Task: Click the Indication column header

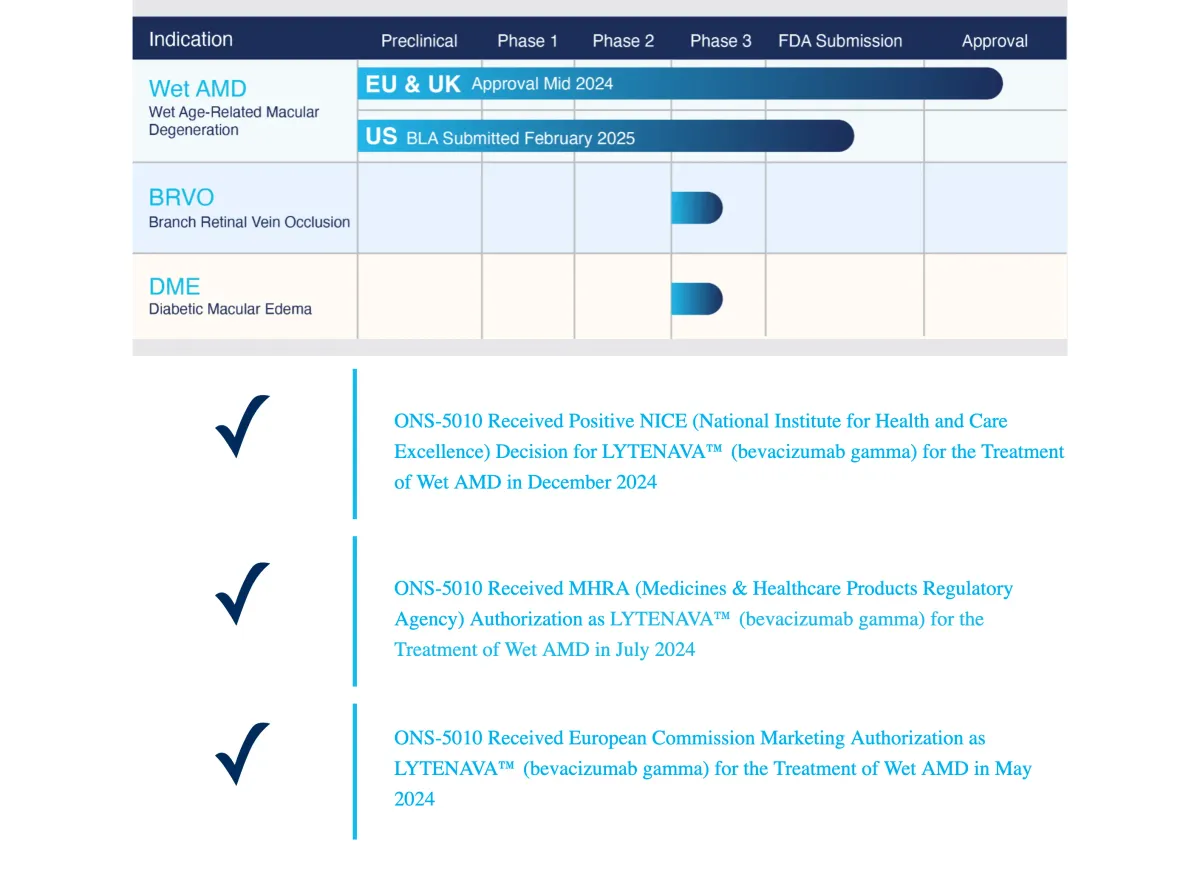Action: [x=191, y=40]
